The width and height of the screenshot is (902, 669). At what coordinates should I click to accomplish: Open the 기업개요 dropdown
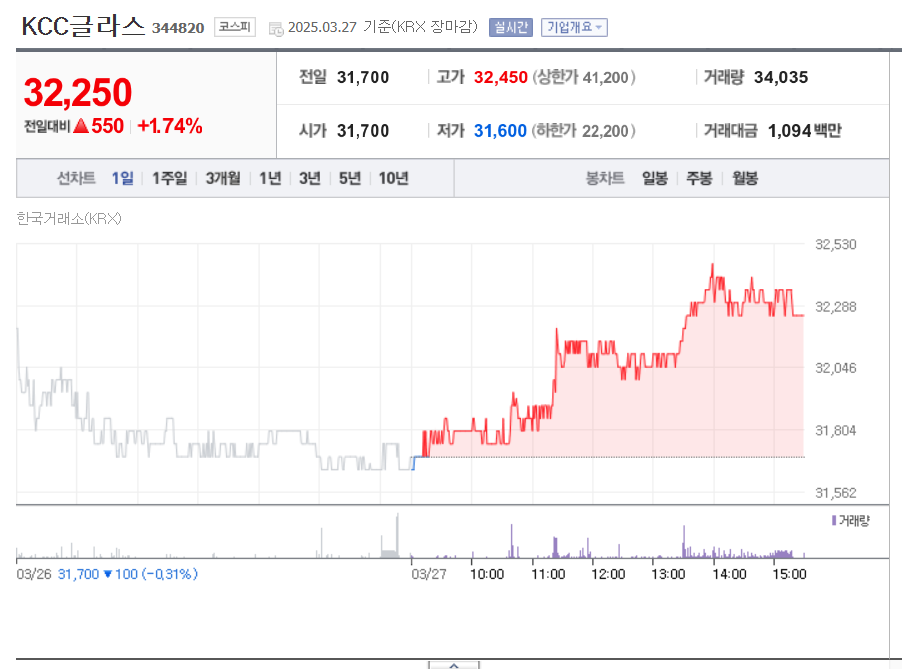pos(574,27)
